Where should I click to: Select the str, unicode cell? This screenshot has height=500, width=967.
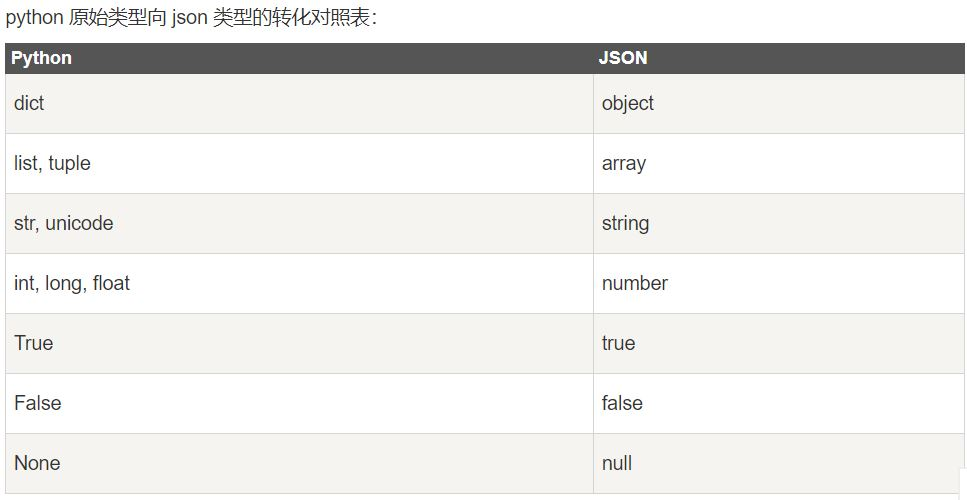(299, 223)
